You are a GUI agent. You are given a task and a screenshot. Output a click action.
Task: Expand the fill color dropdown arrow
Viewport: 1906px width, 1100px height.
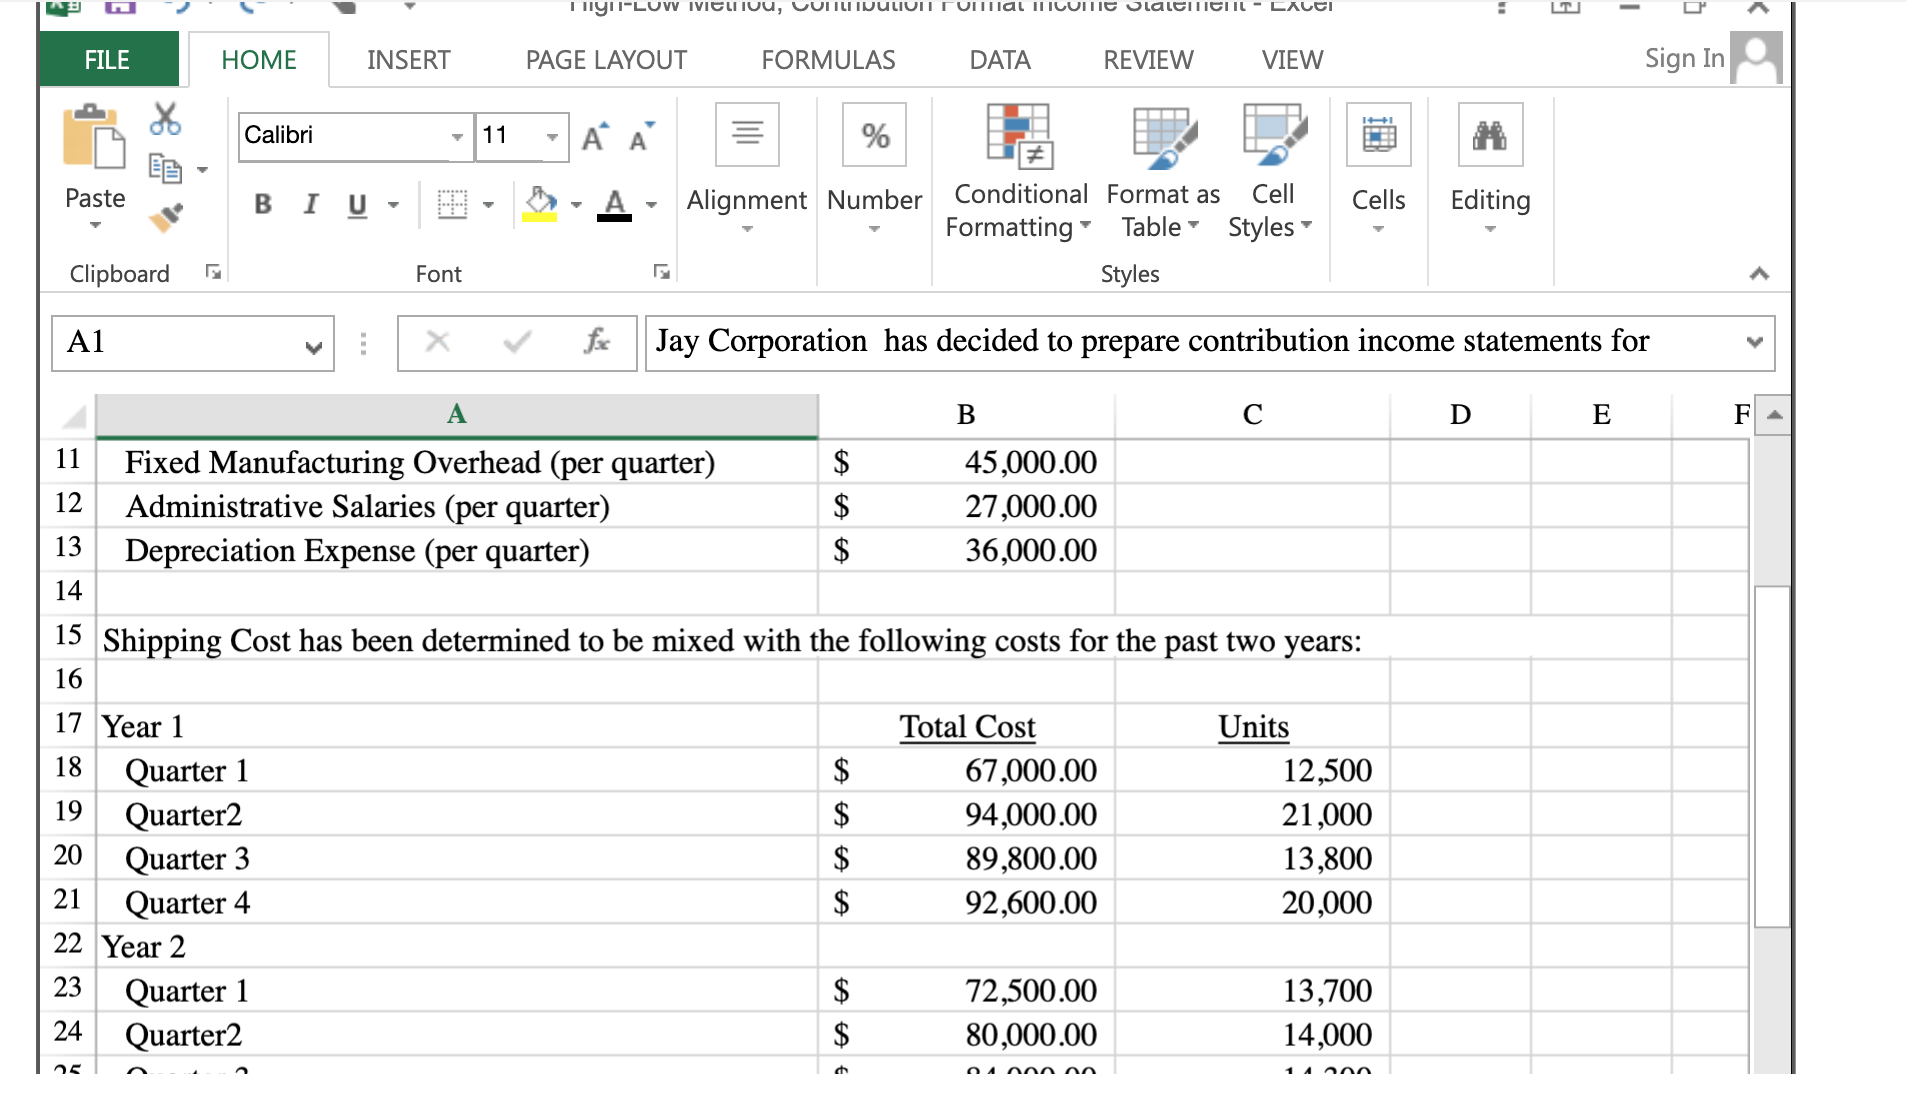(x=577, y=205)
